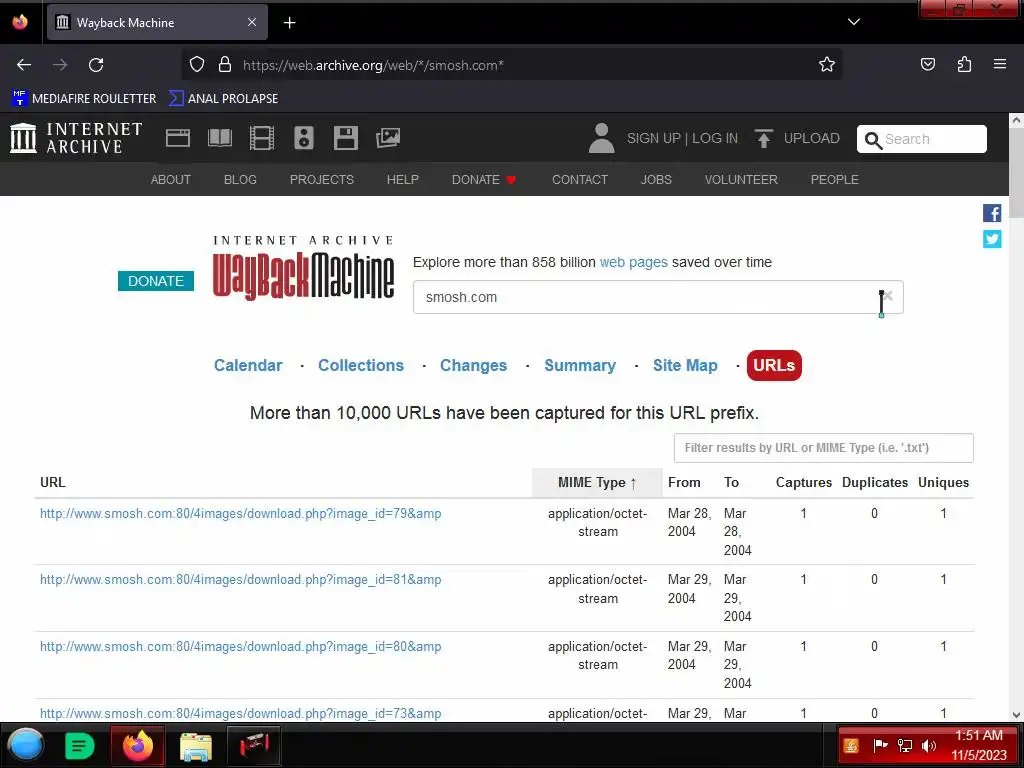Sort by Captures column header

point(803,483)
